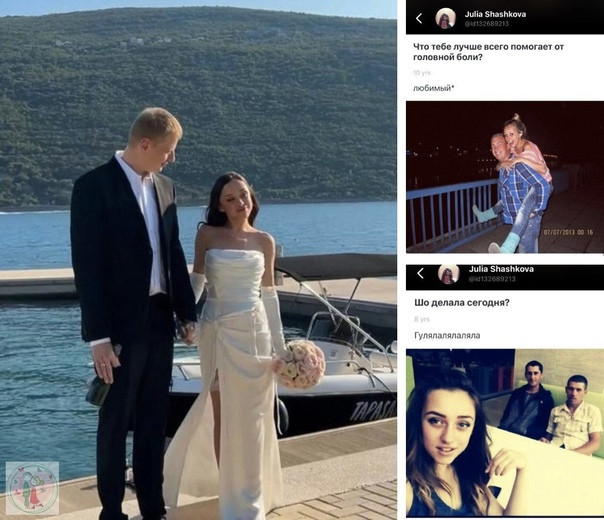Select the answer text "Гулялаляляляла"
The width and height of the screenshot is (604, 520).
coord(447,335)
